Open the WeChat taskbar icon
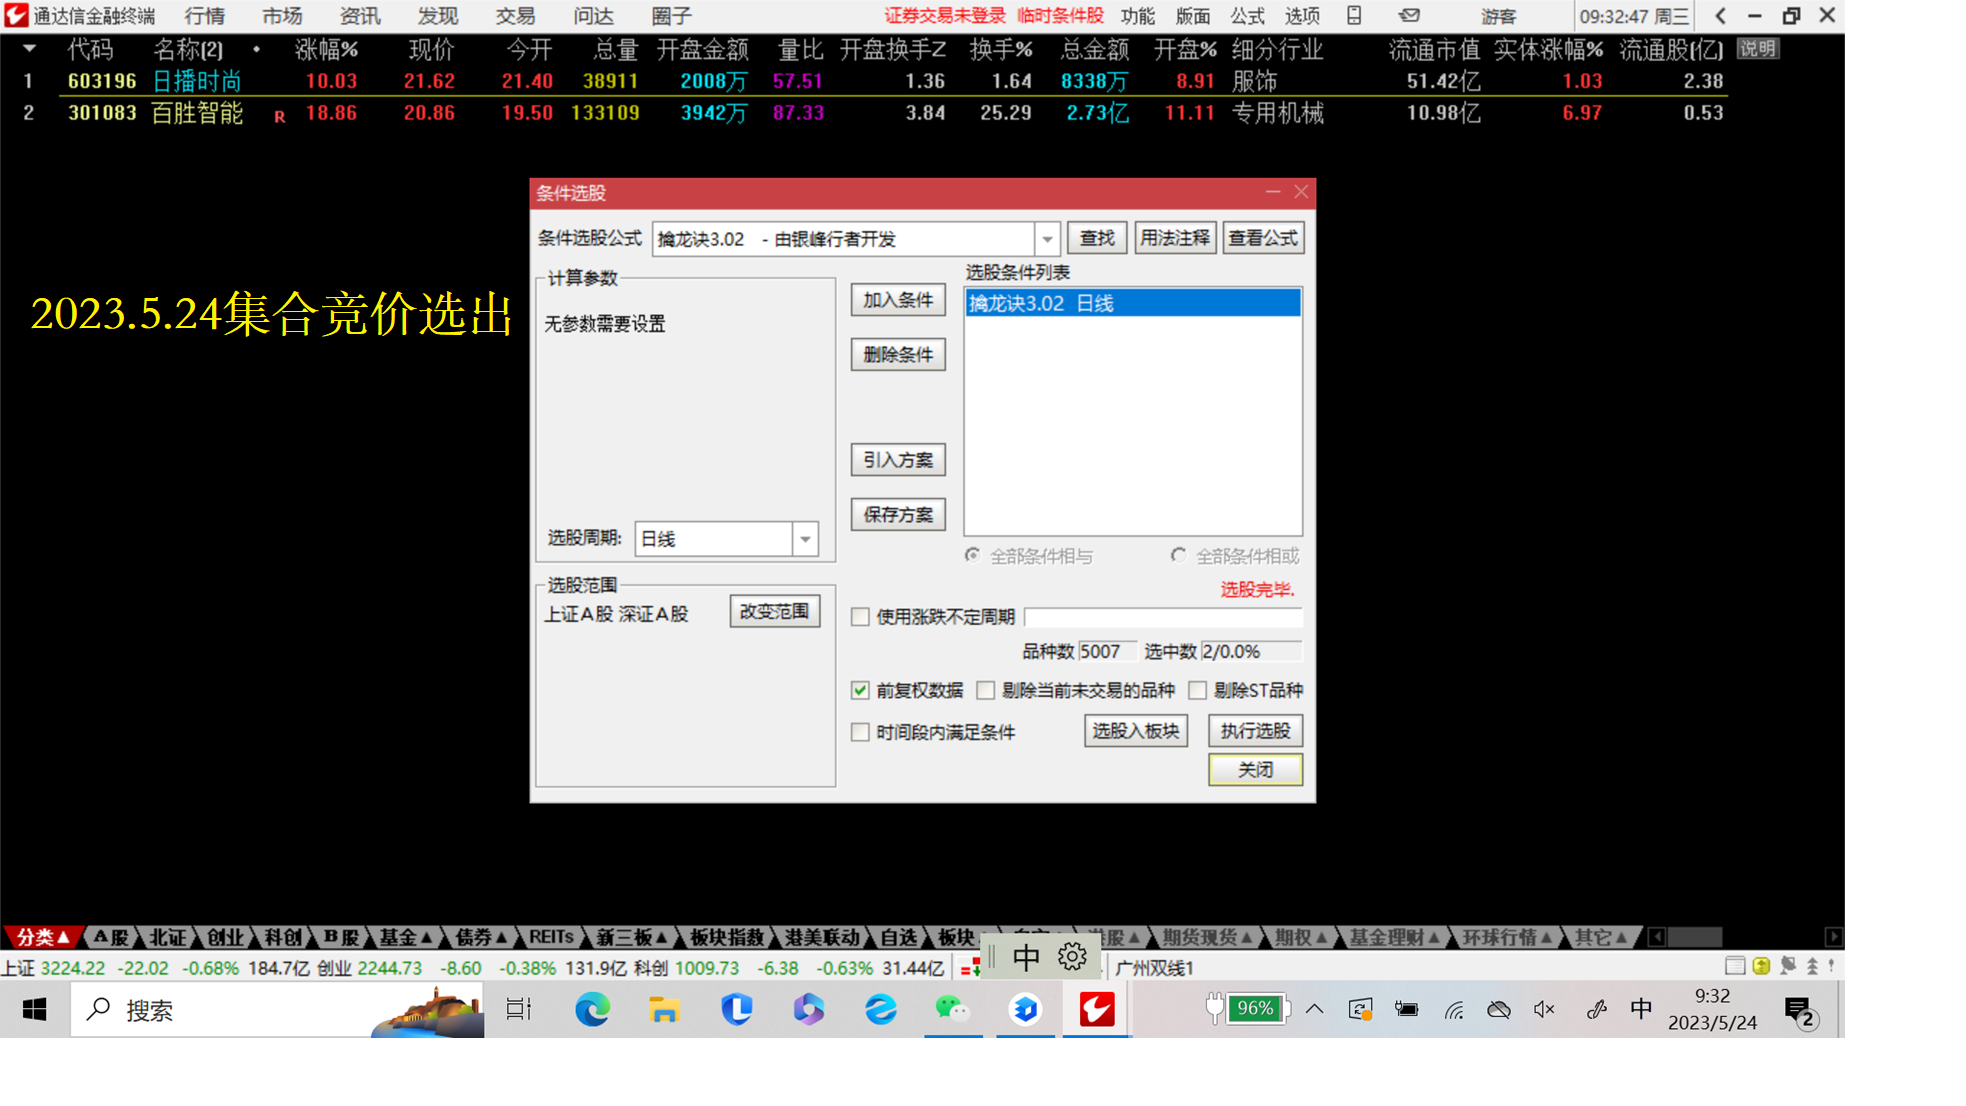Viewport: 1966px width, 1106px height. pyautogui.click(x=952, y=1010)
